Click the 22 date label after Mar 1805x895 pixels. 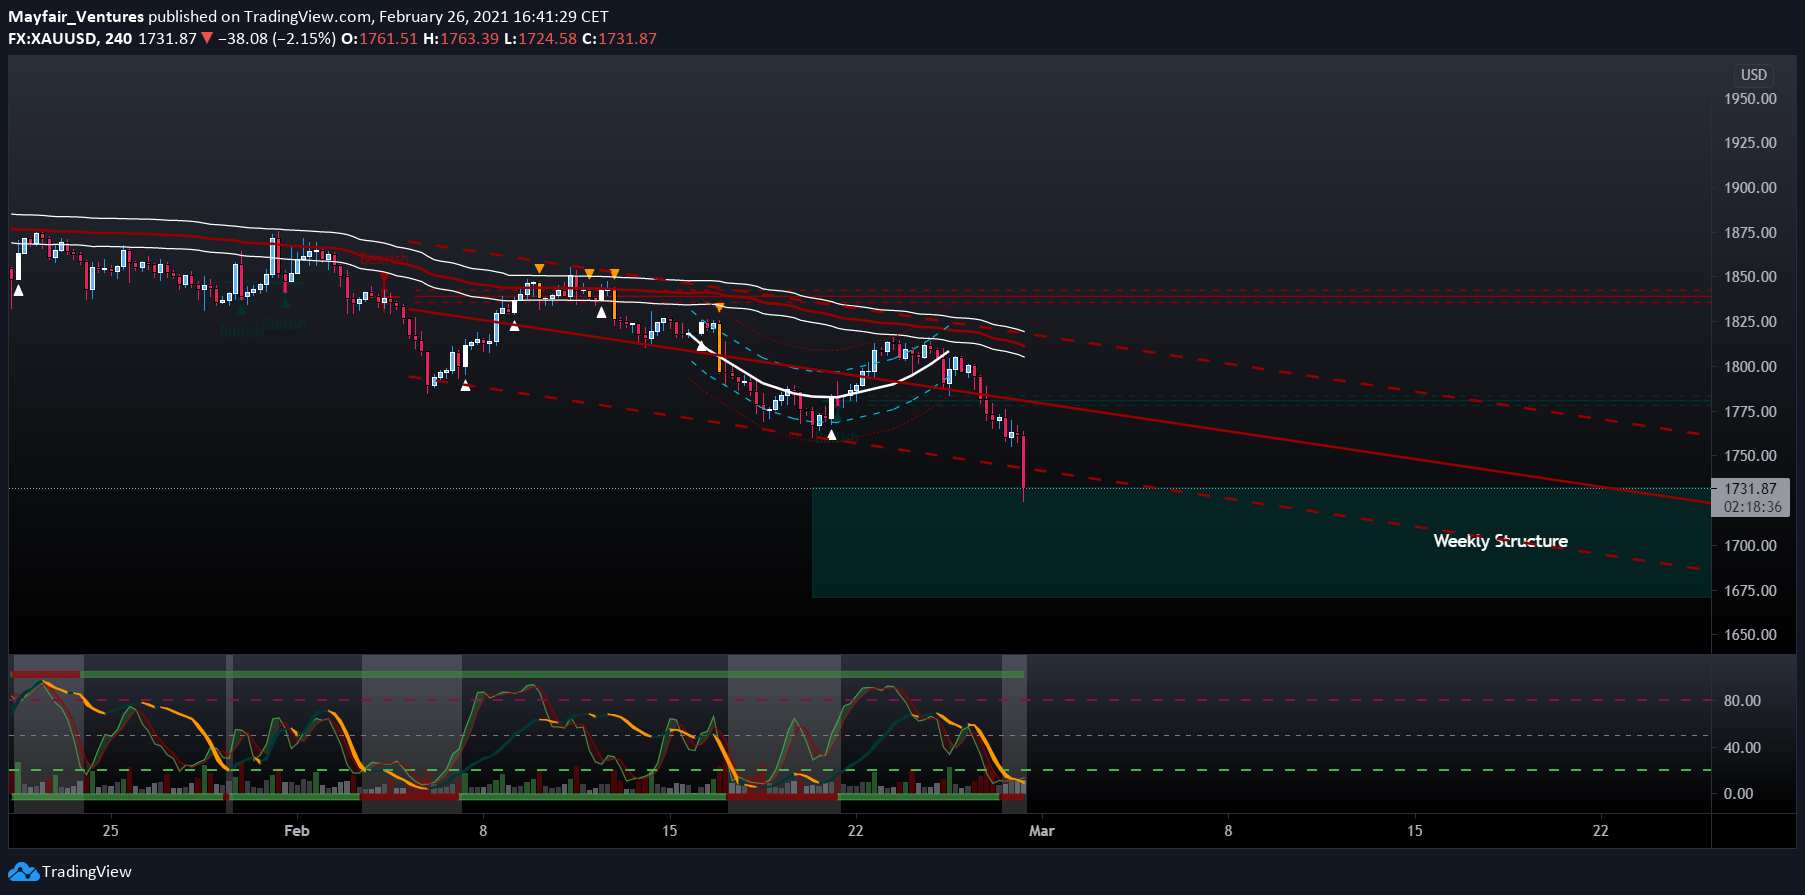point(1601,831)
